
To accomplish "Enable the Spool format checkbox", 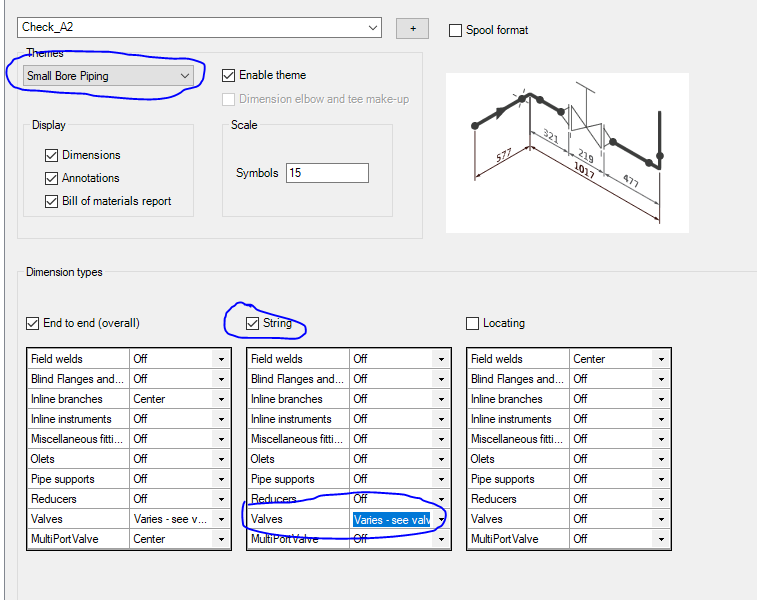I will [456, 30].
